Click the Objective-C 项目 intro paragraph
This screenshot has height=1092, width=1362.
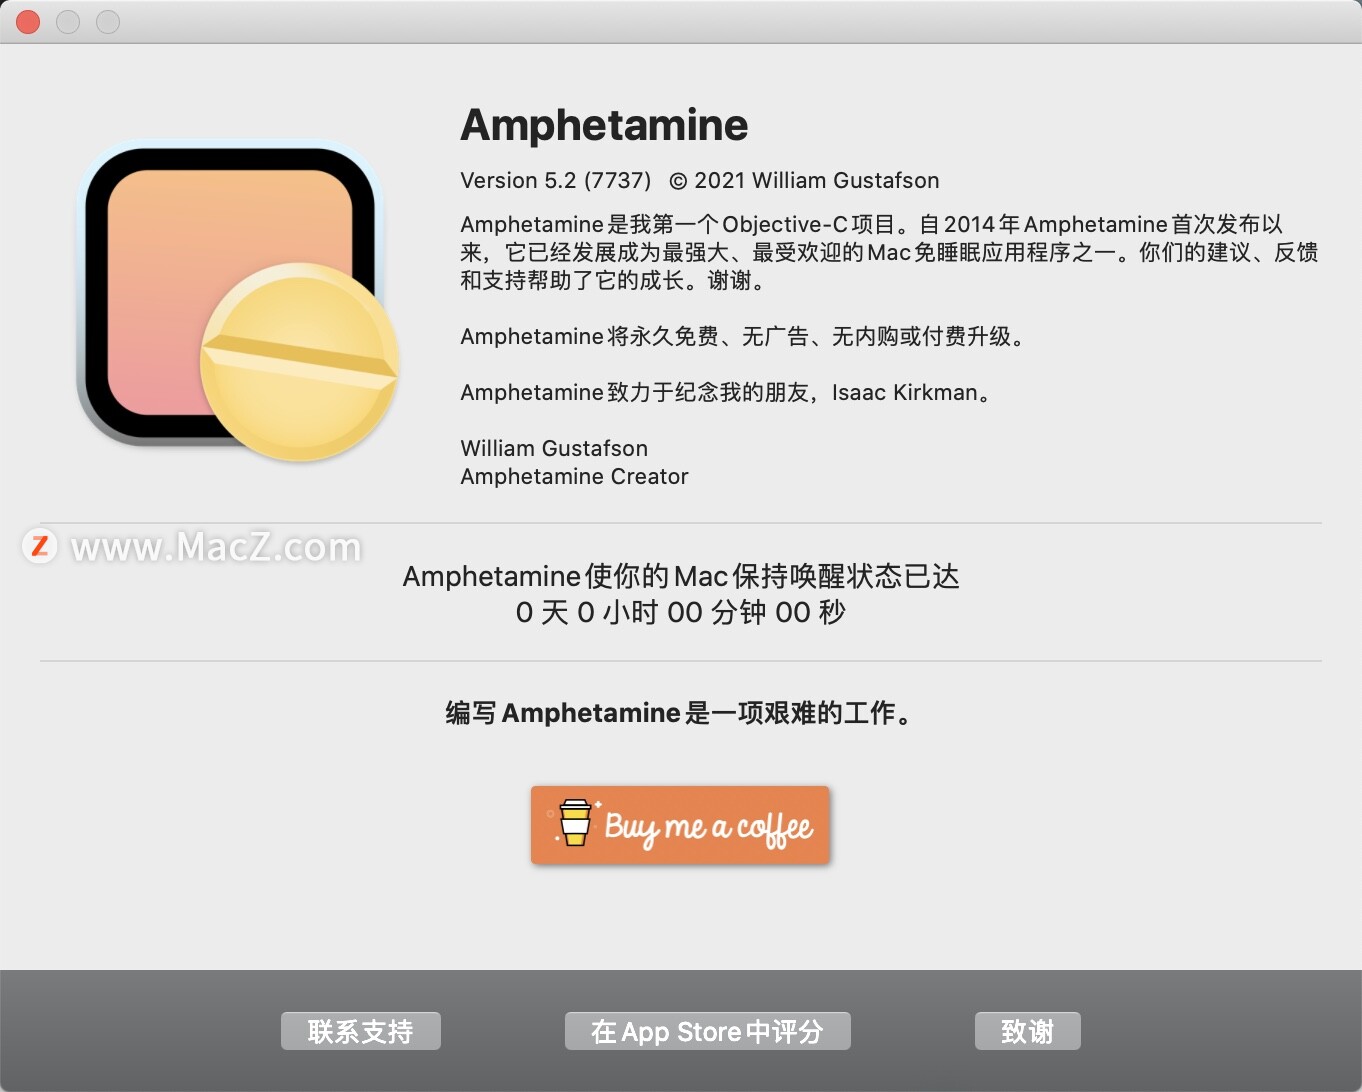point(889,252)
